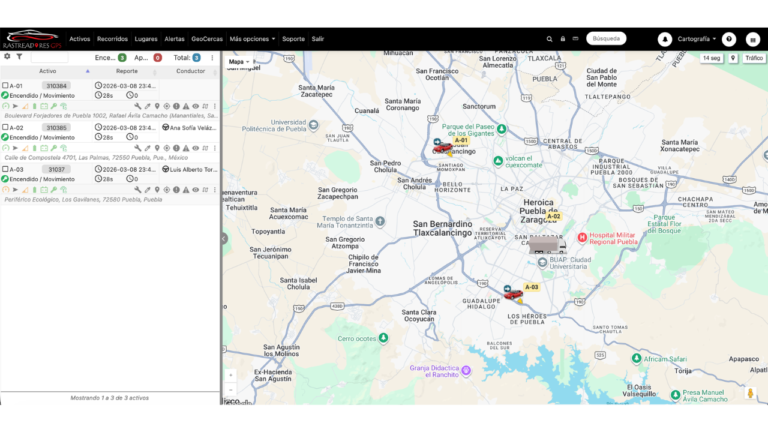The image size is (768, 432).
Task: Open the round grid menu button at far right
Action: [x=753, y=40]
